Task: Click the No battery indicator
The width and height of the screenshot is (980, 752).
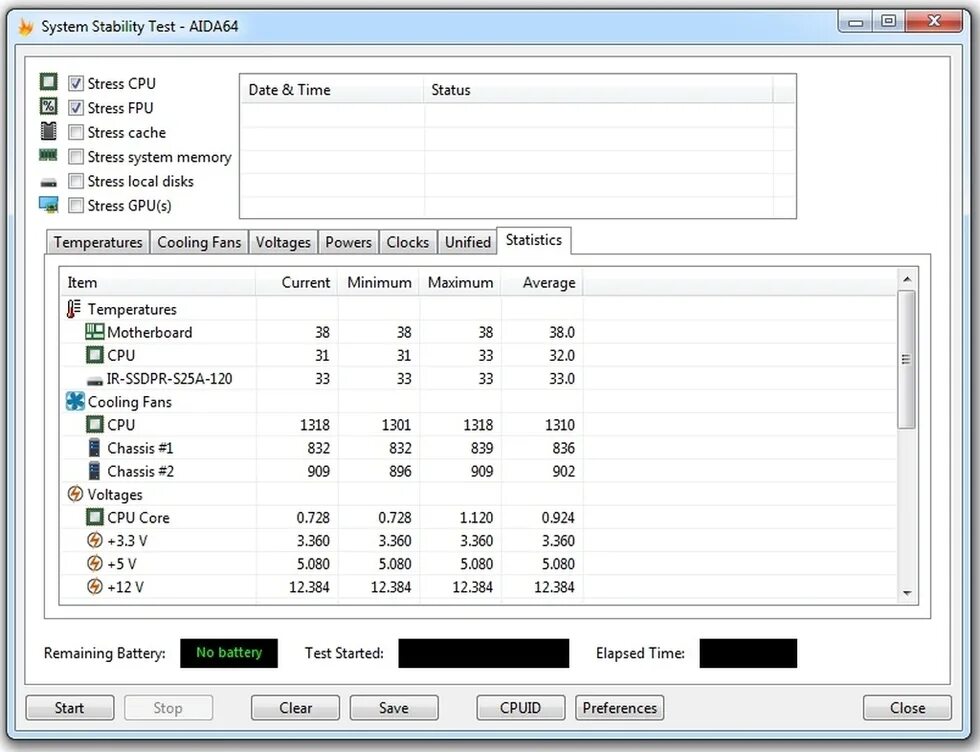Action: (x=229, y=653)
